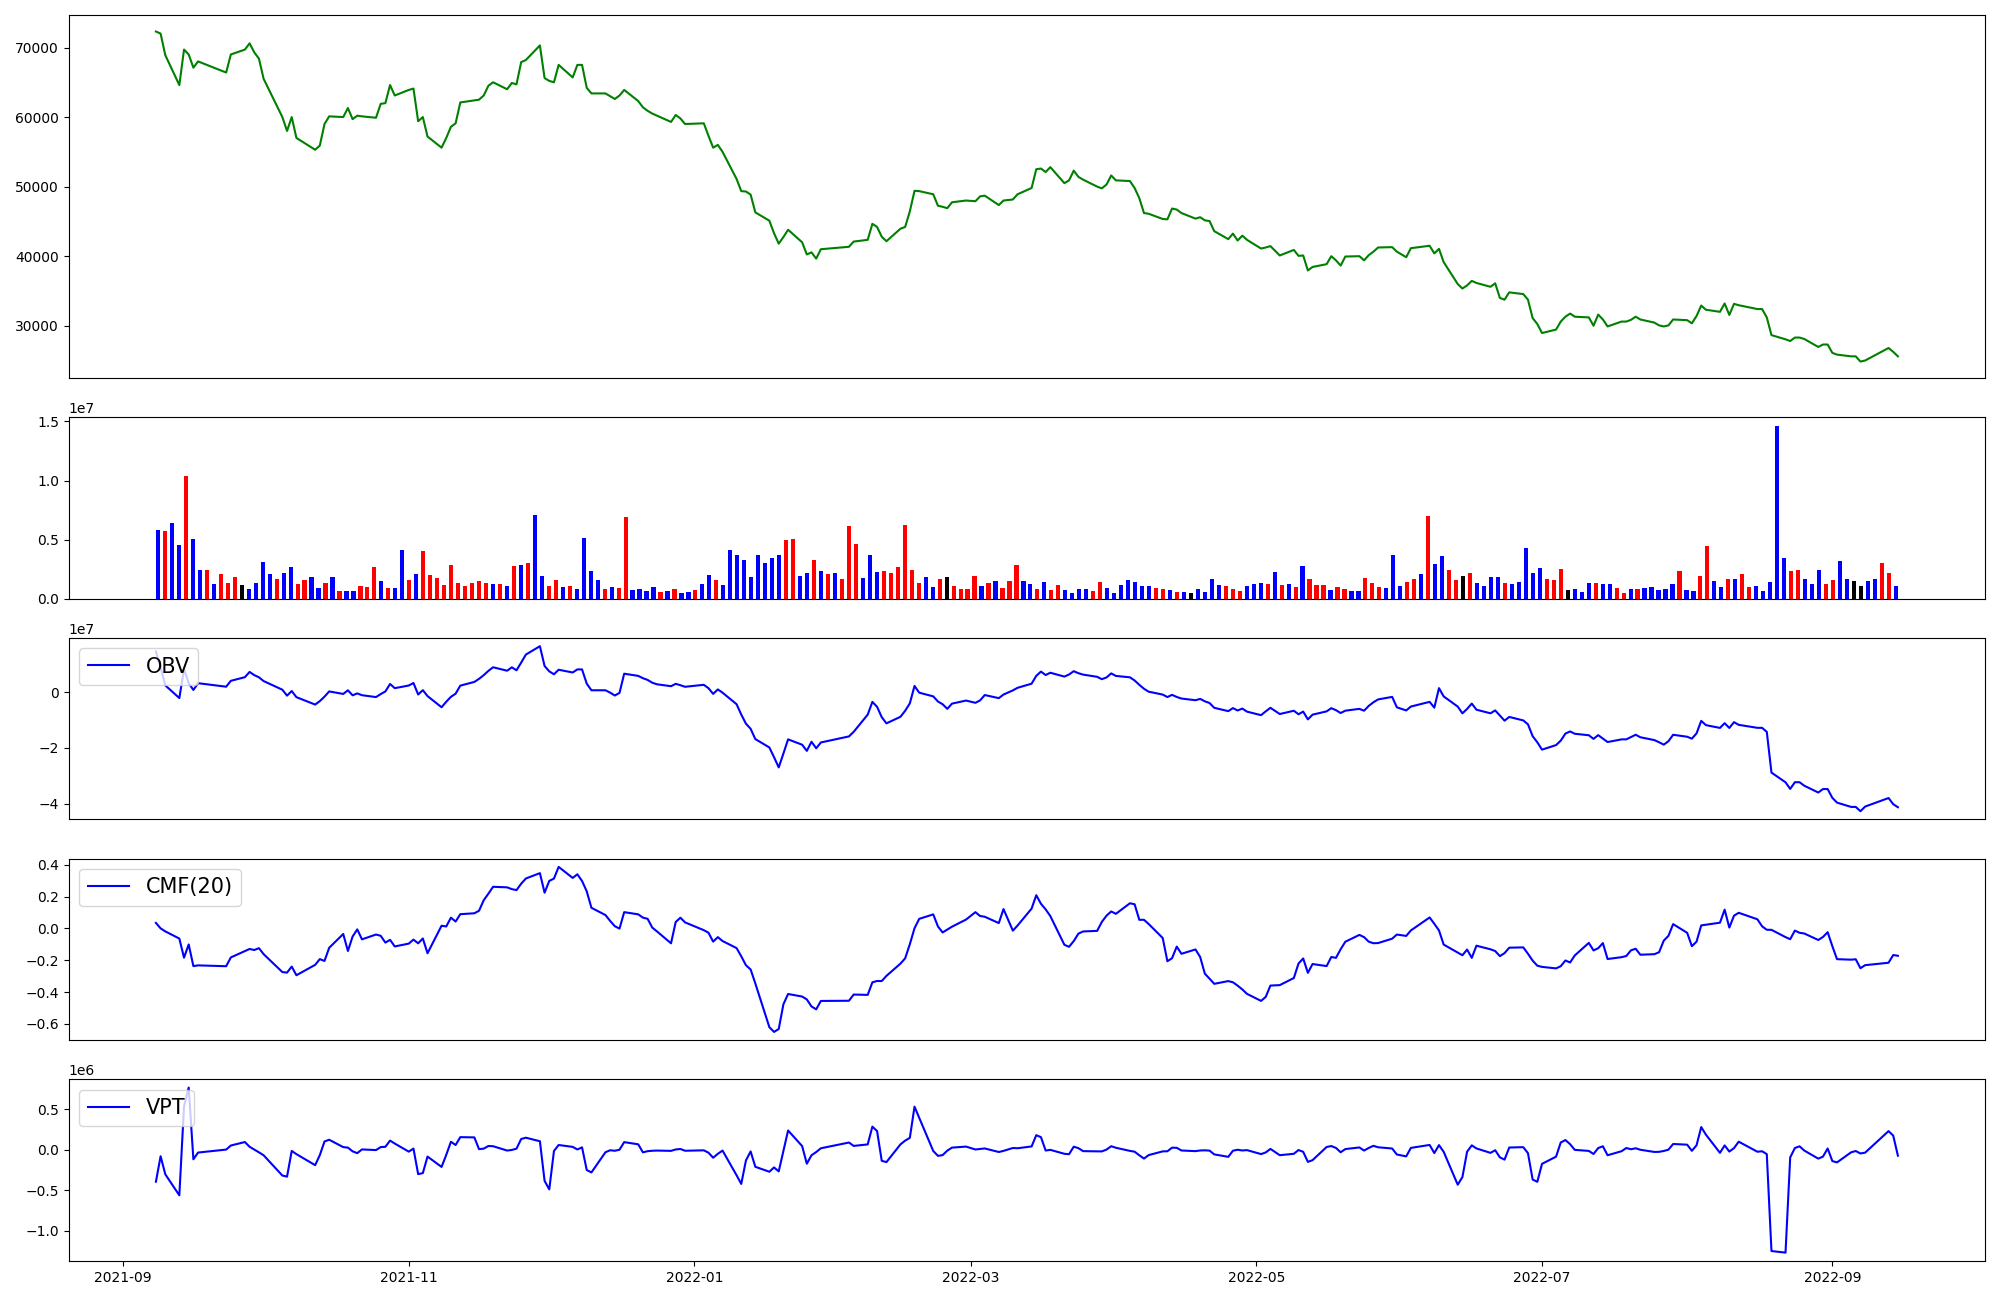This screenshot has height=1300, width=2000.
Task: Click the OBV legend label
Action: pos(167,666)
